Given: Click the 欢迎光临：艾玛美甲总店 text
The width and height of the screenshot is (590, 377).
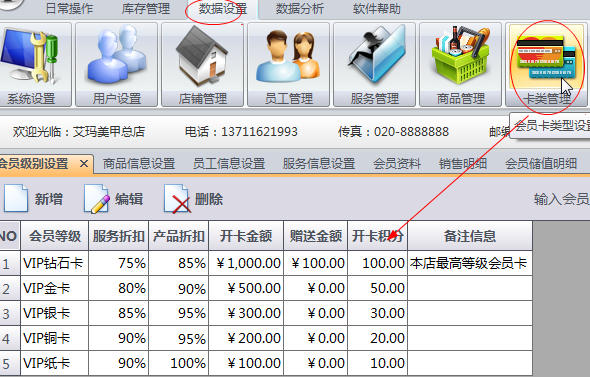Looking at the screenshot, I should 79,132.
